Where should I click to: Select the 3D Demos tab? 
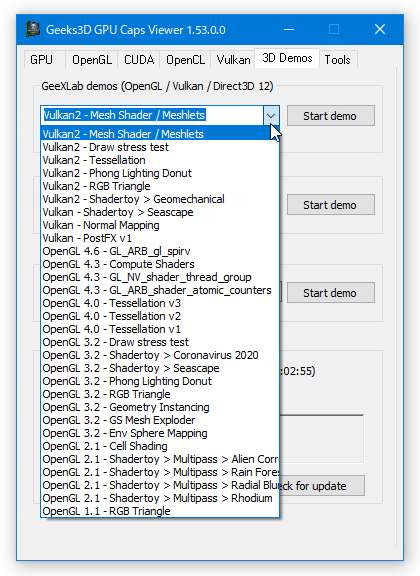[x=287, y=58]
